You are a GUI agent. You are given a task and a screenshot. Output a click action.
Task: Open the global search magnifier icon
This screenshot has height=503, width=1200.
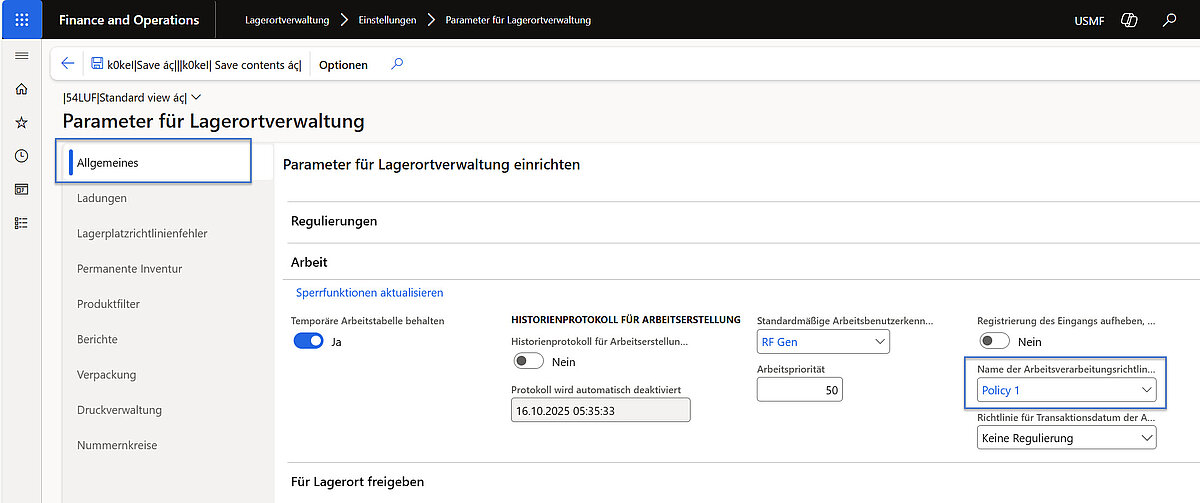1169,20
